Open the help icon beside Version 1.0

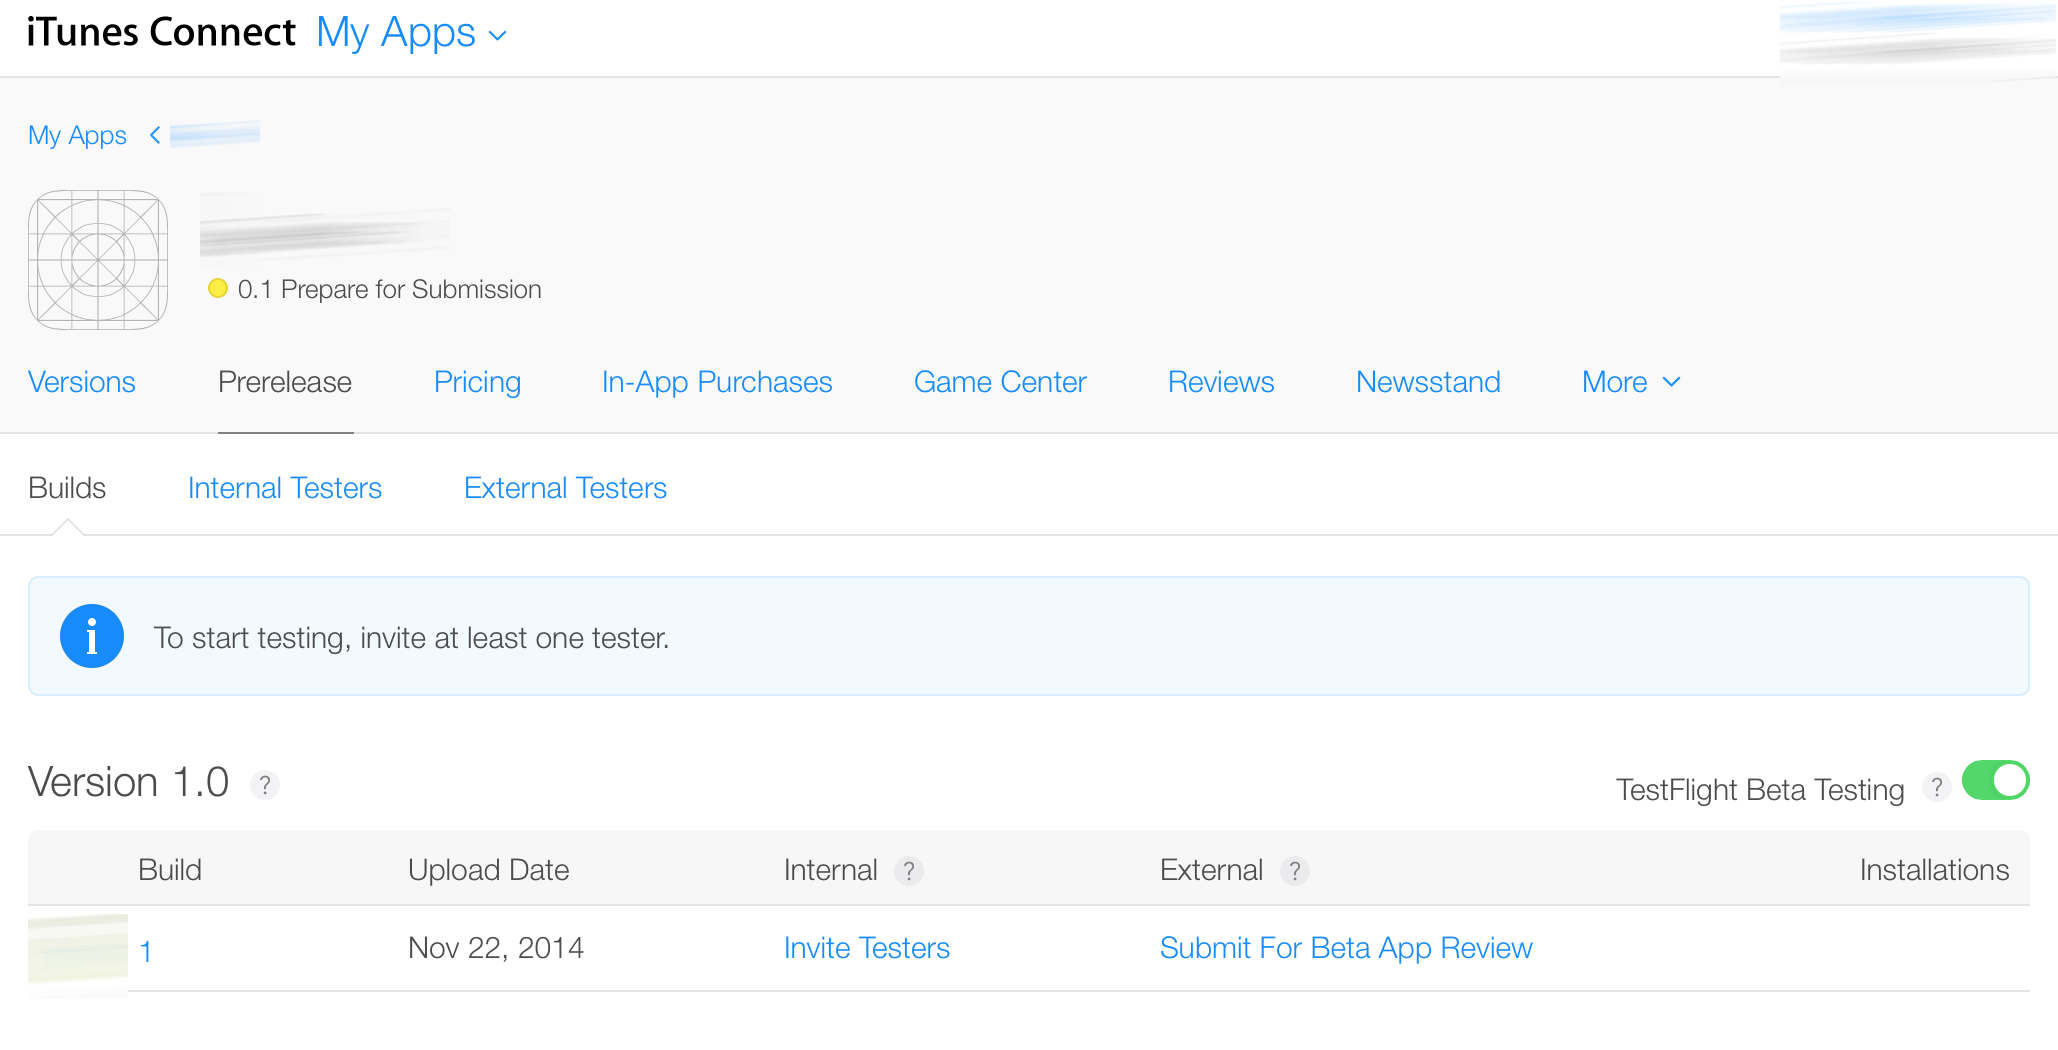(264, 785)
